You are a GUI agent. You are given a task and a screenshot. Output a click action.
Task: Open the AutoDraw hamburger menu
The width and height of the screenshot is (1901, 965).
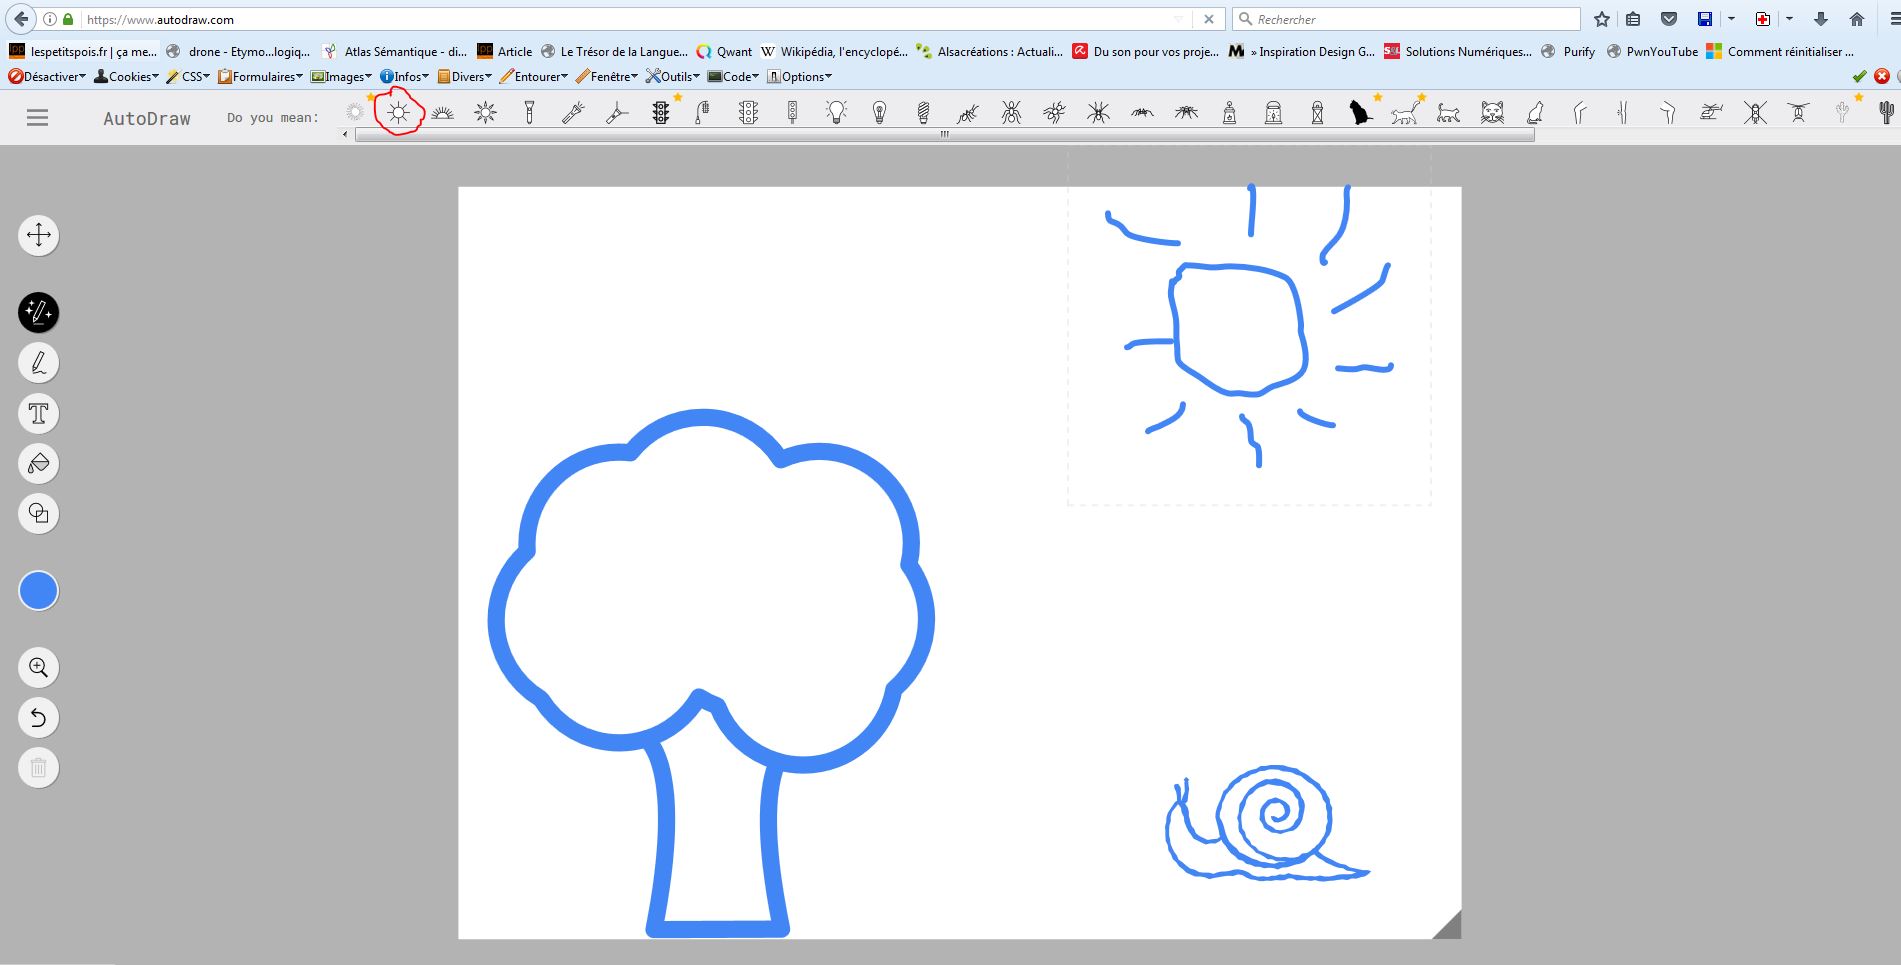37,118
